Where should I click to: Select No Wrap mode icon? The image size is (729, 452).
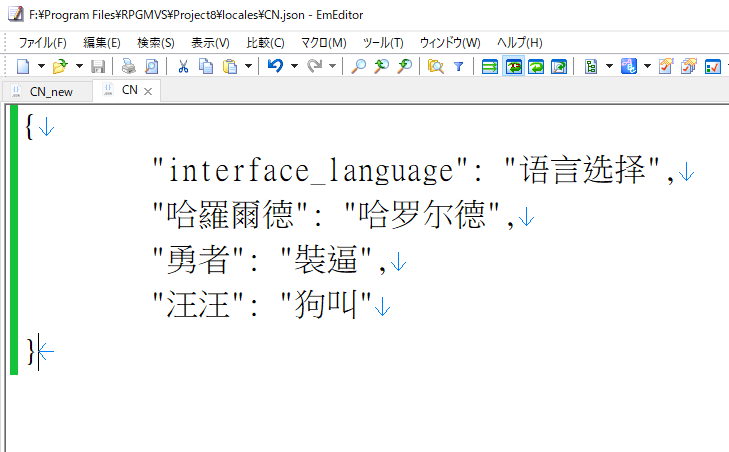pos(490,66)
